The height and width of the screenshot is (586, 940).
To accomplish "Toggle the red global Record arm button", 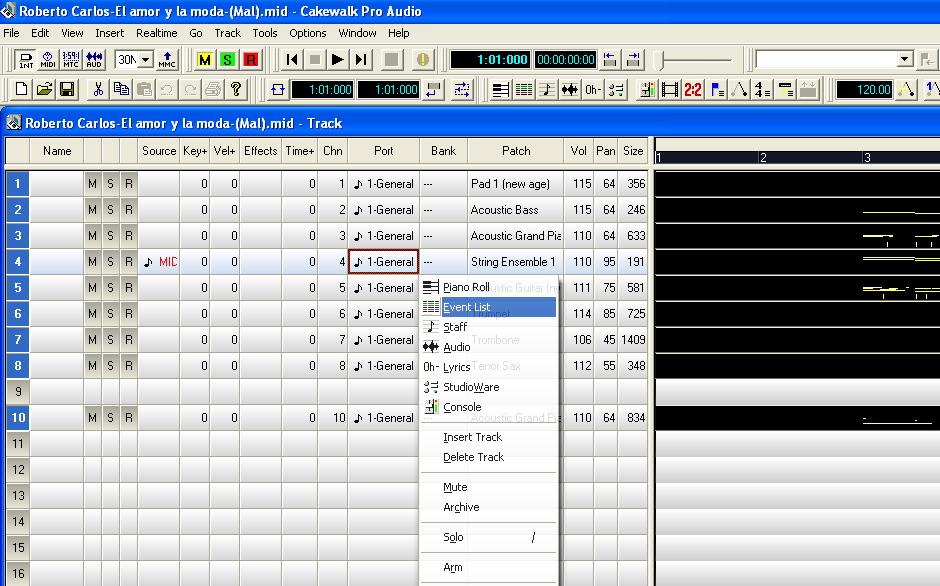I will point(251,60).
